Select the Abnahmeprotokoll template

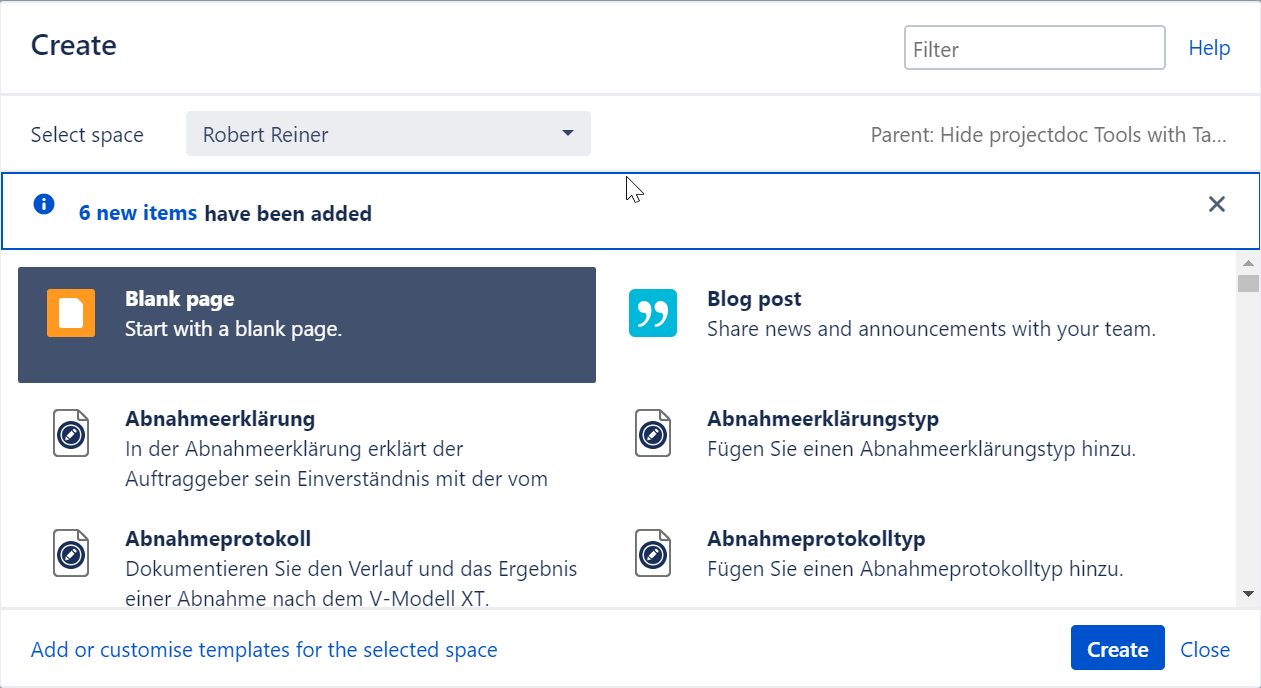pyautogui.click(x=300, y=553)
